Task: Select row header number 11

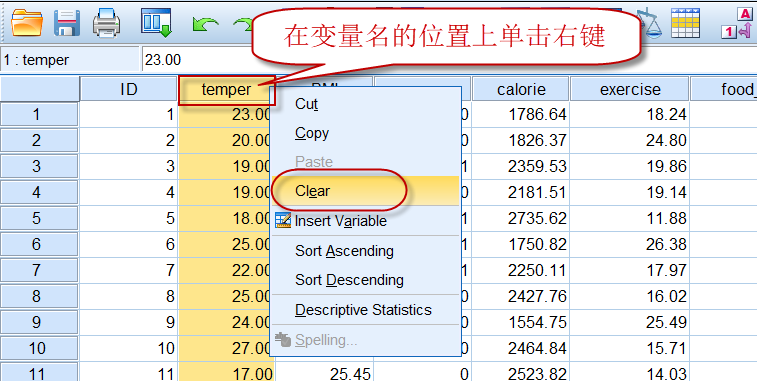Action: point(39,372)
